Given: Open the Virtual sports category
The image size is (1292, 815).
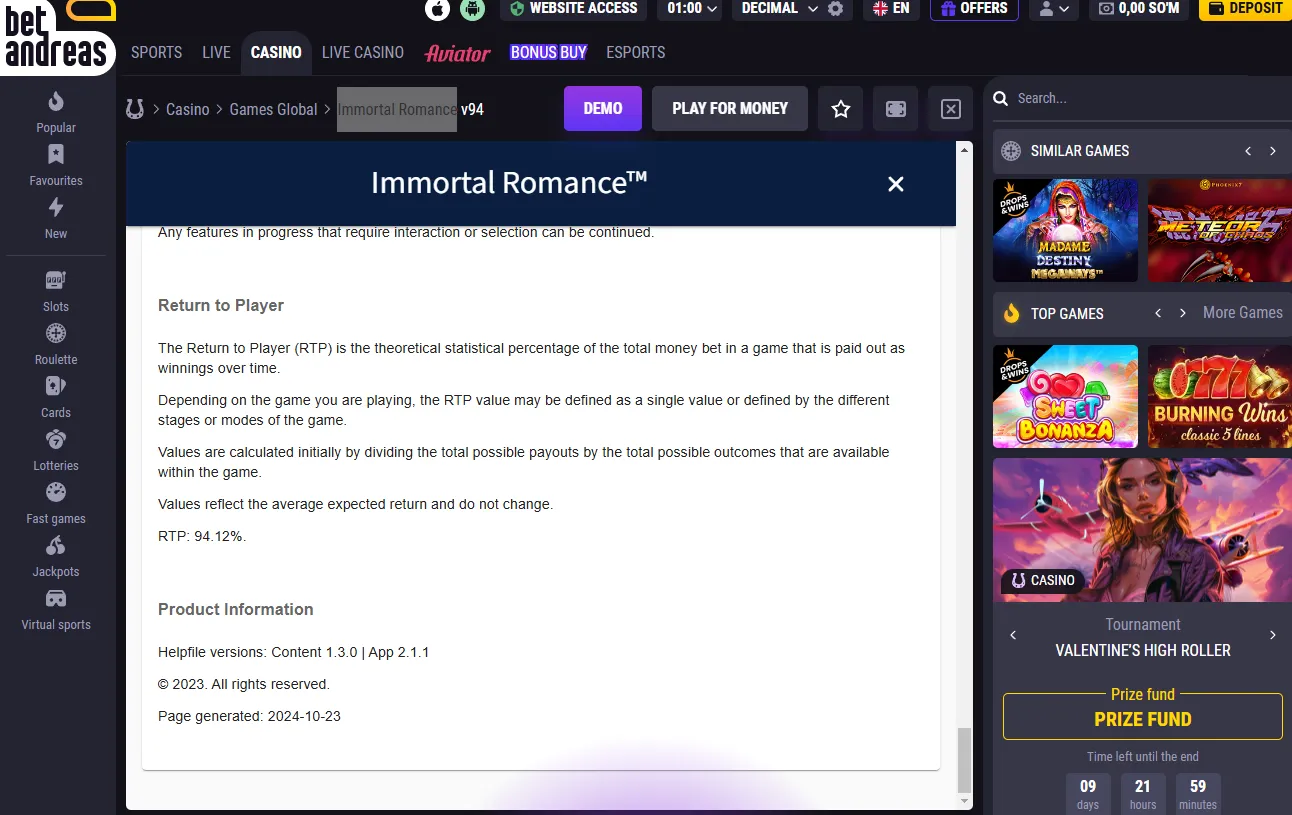Looking at the screenshot, I should pyautogui.click(x=56, y=609).
